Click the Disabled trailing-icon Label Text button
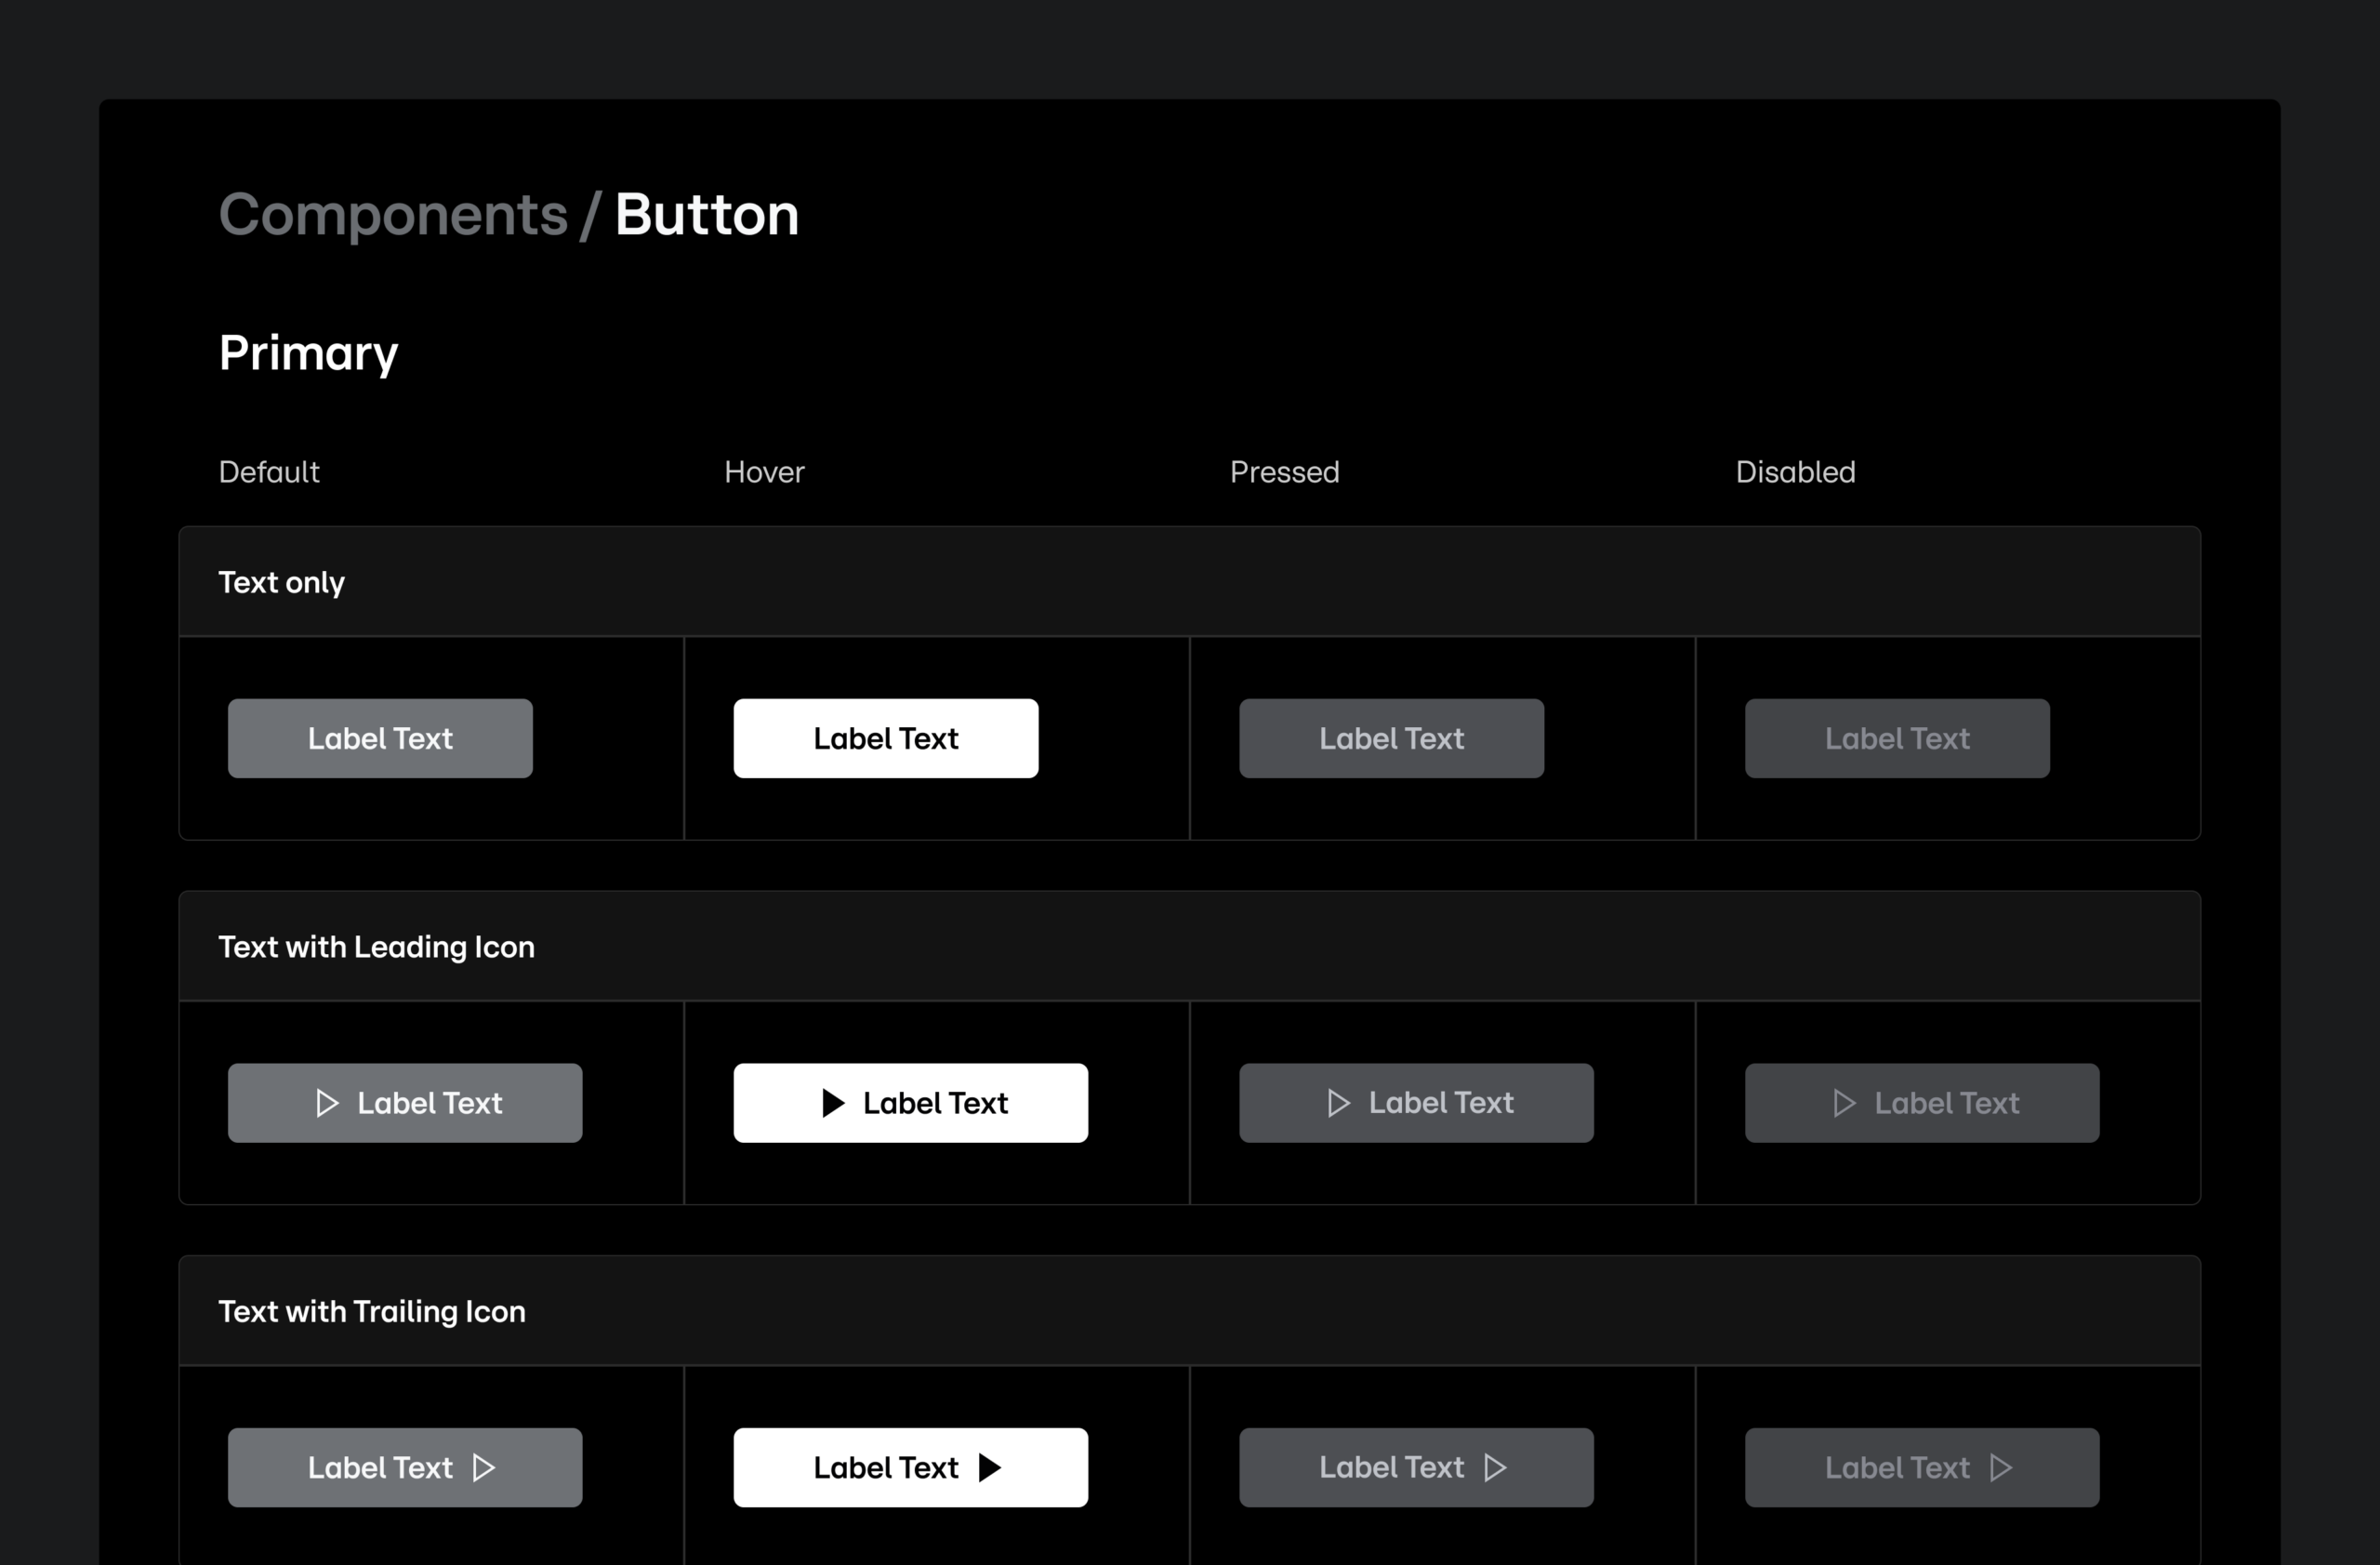Image resolution: width=2380 pixels, height=1565 pixels. point(1922,1467)
